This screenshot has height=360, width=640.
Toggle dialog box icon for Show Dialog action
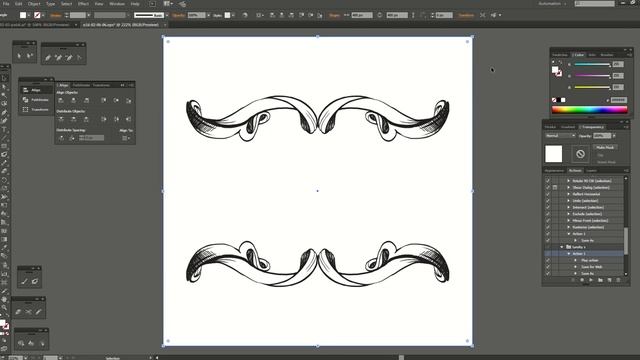(x=555, y=187)
